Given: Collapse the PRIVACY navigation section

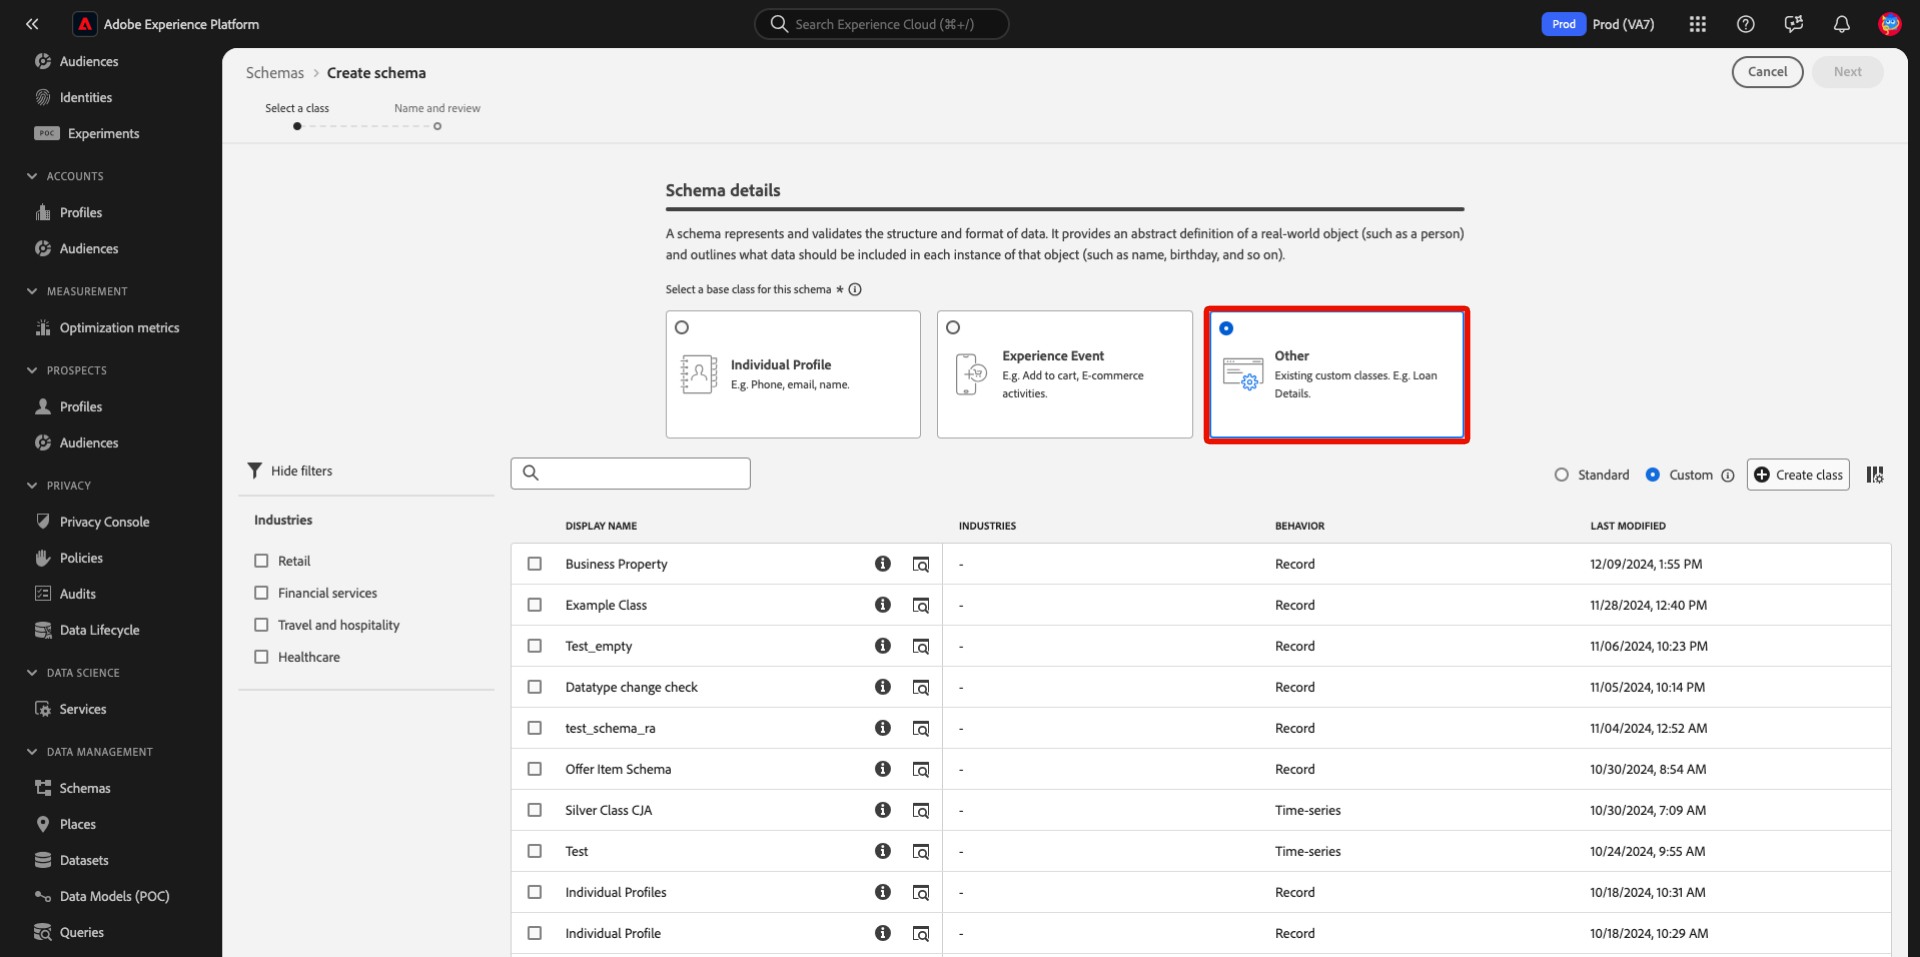Looking at the screenshot, I should coord(32,486).
